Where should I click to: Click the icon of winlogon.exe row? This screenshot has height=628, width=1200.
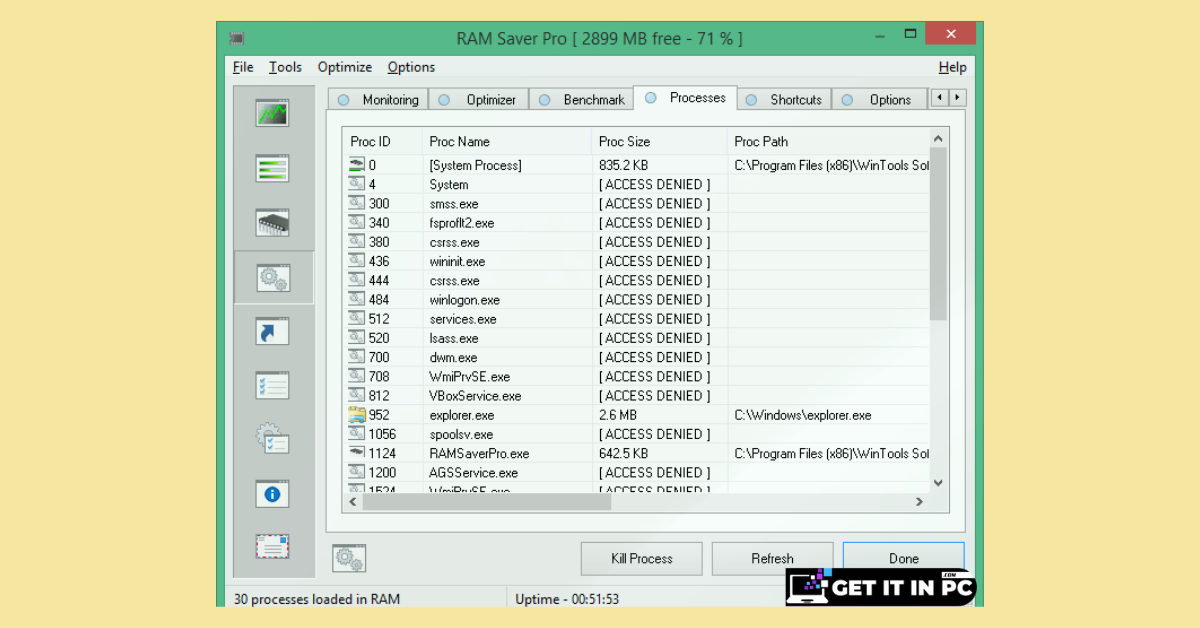(357, 299)
